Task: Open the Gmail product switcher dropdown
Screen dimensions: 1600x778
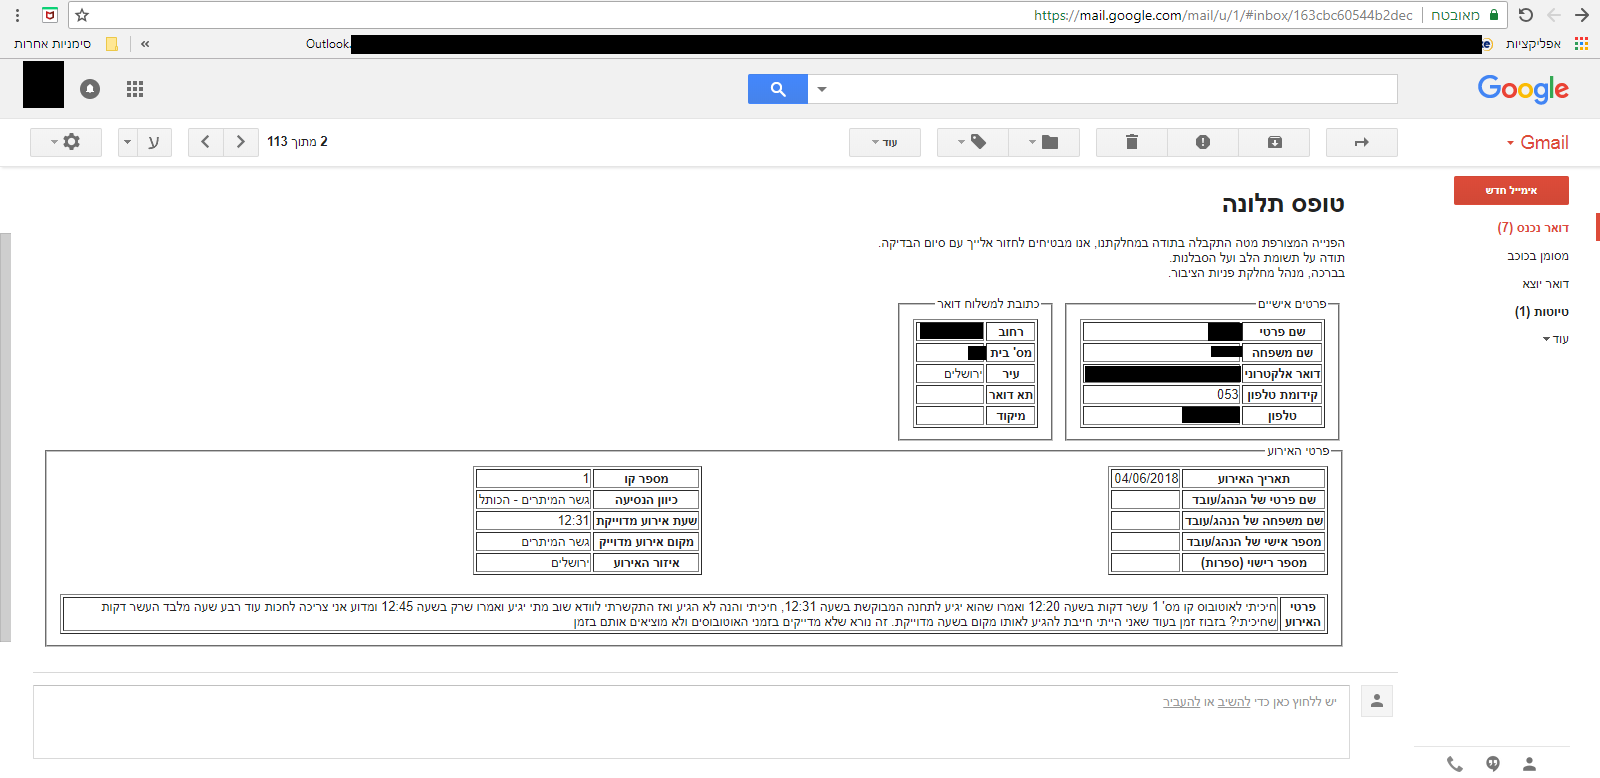Action: [1538, 143]
